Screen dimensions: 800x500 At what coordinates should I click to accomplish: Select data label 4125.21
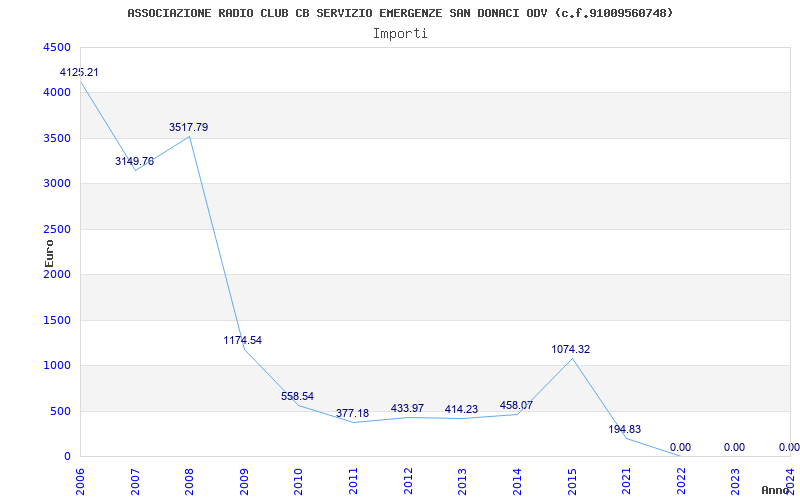pyautogui.click(x=79, y=72)
